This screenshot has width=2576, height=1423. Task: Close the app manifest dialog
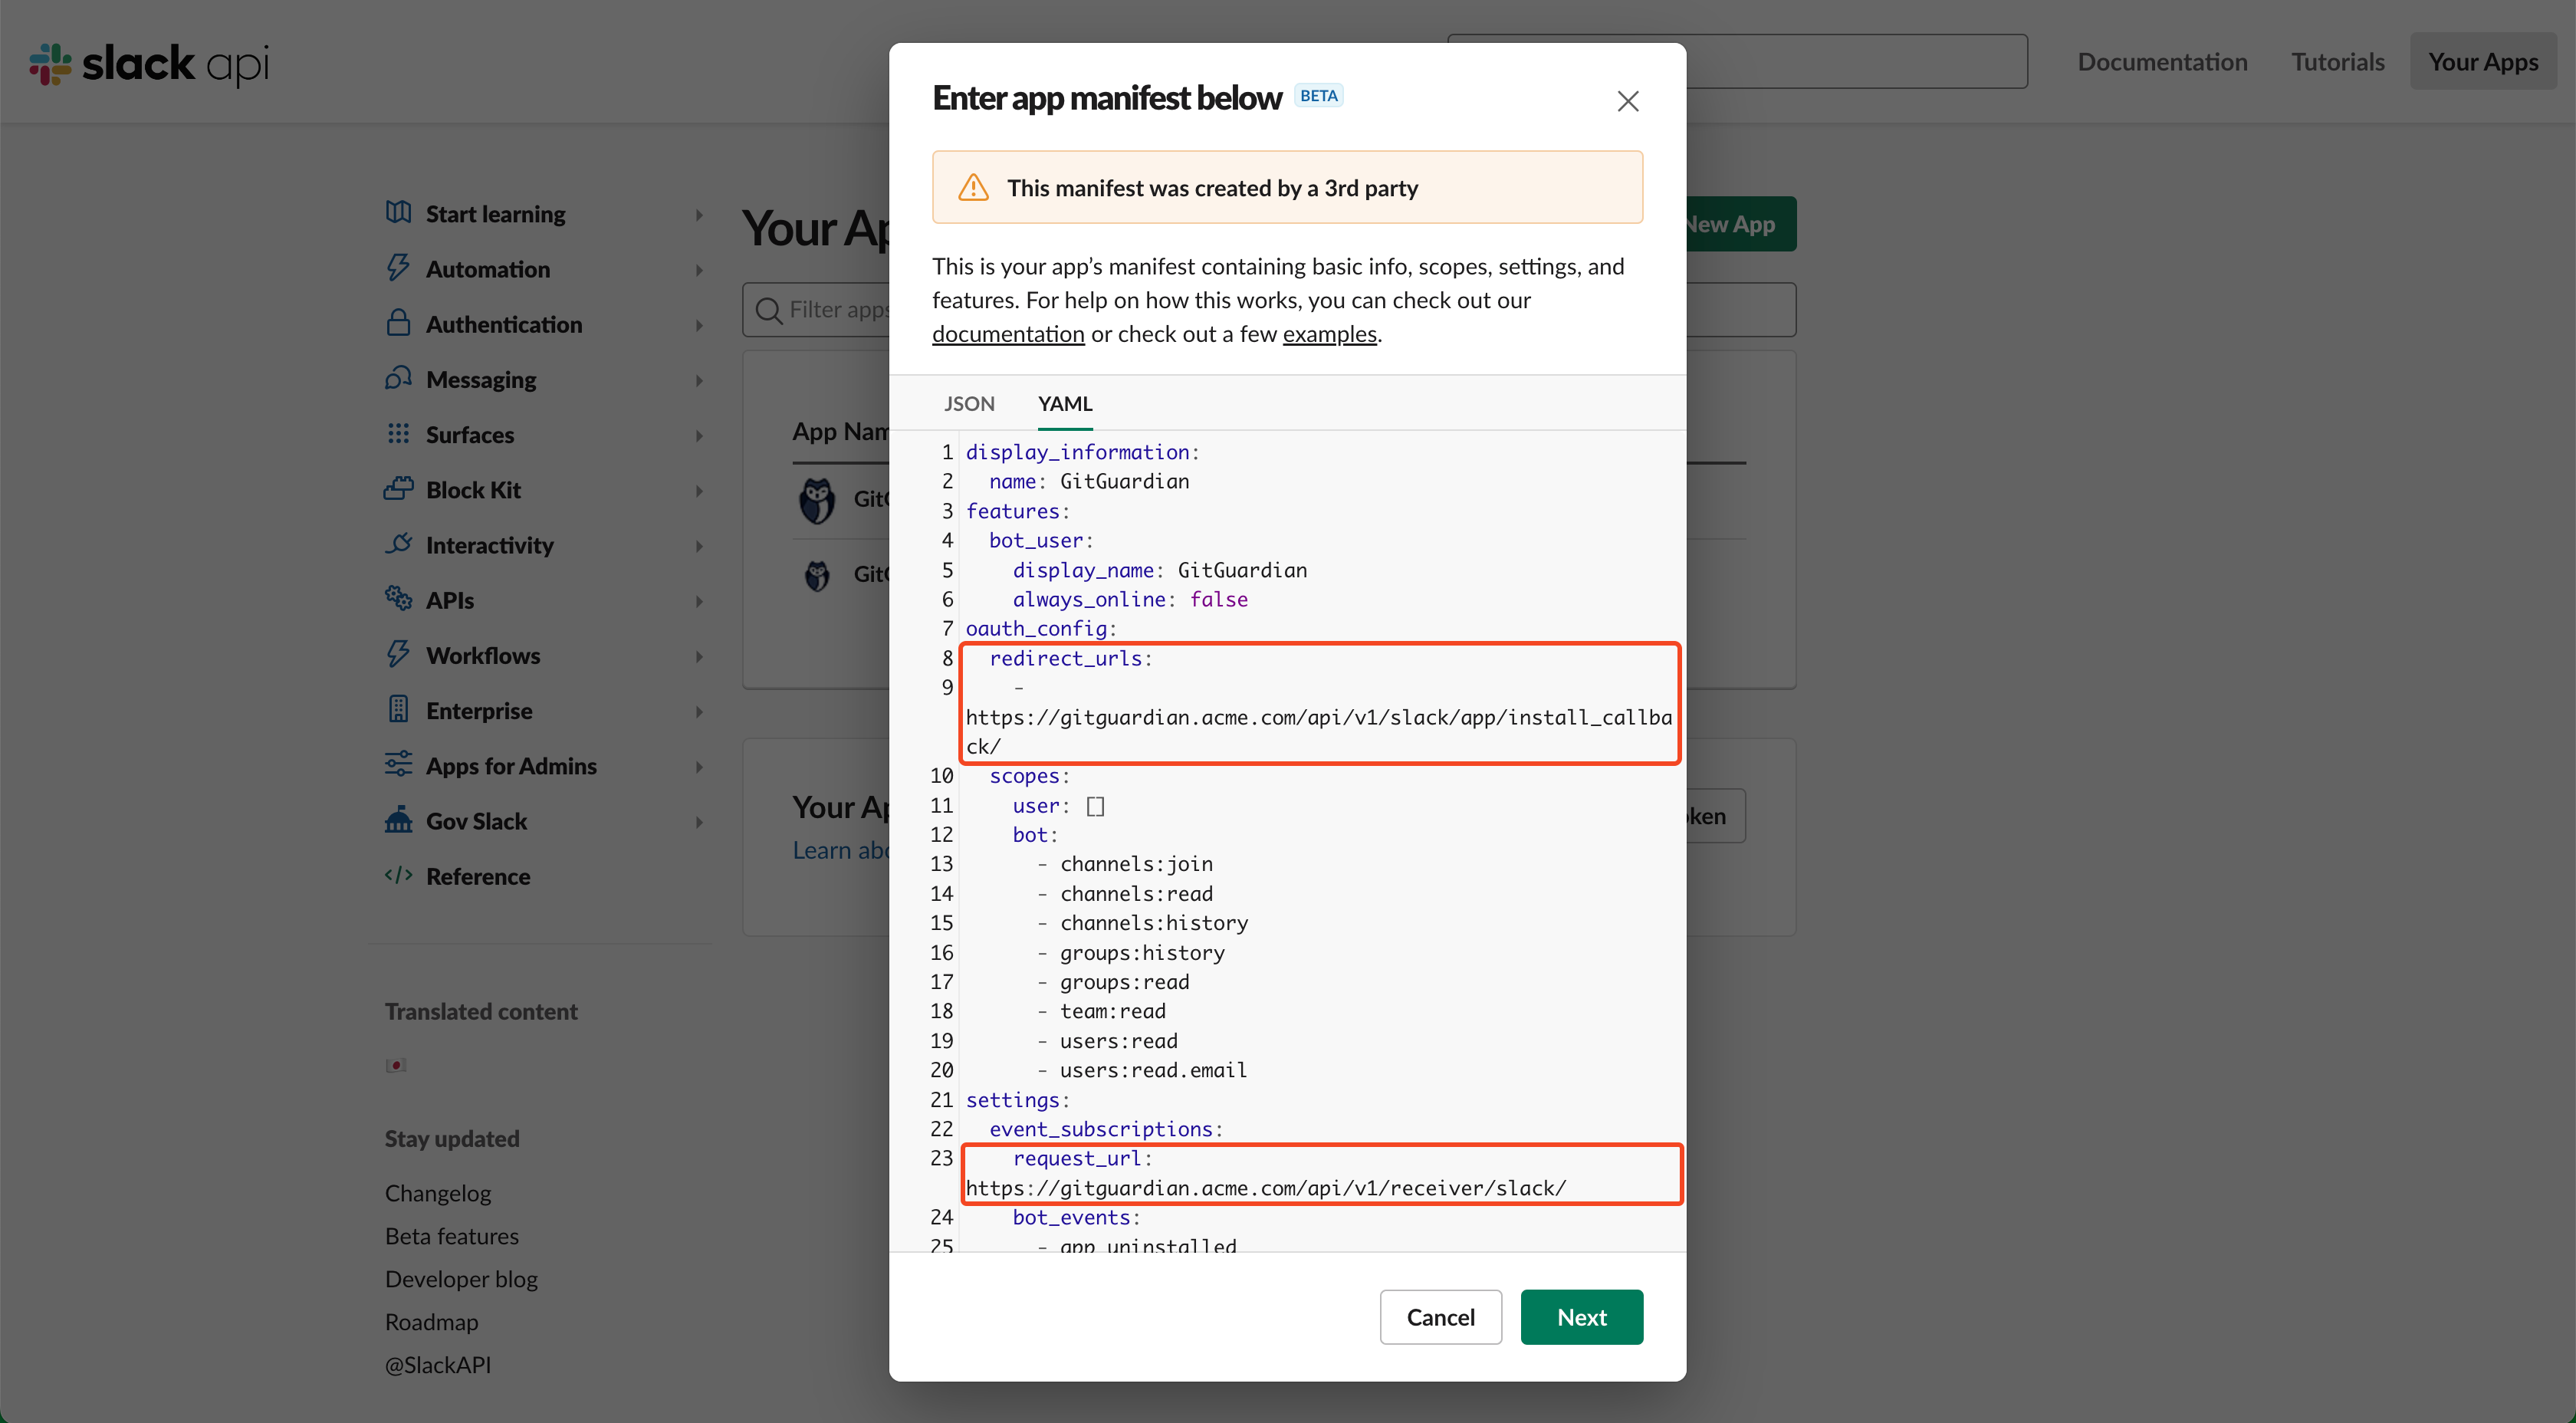(1628, 101)
